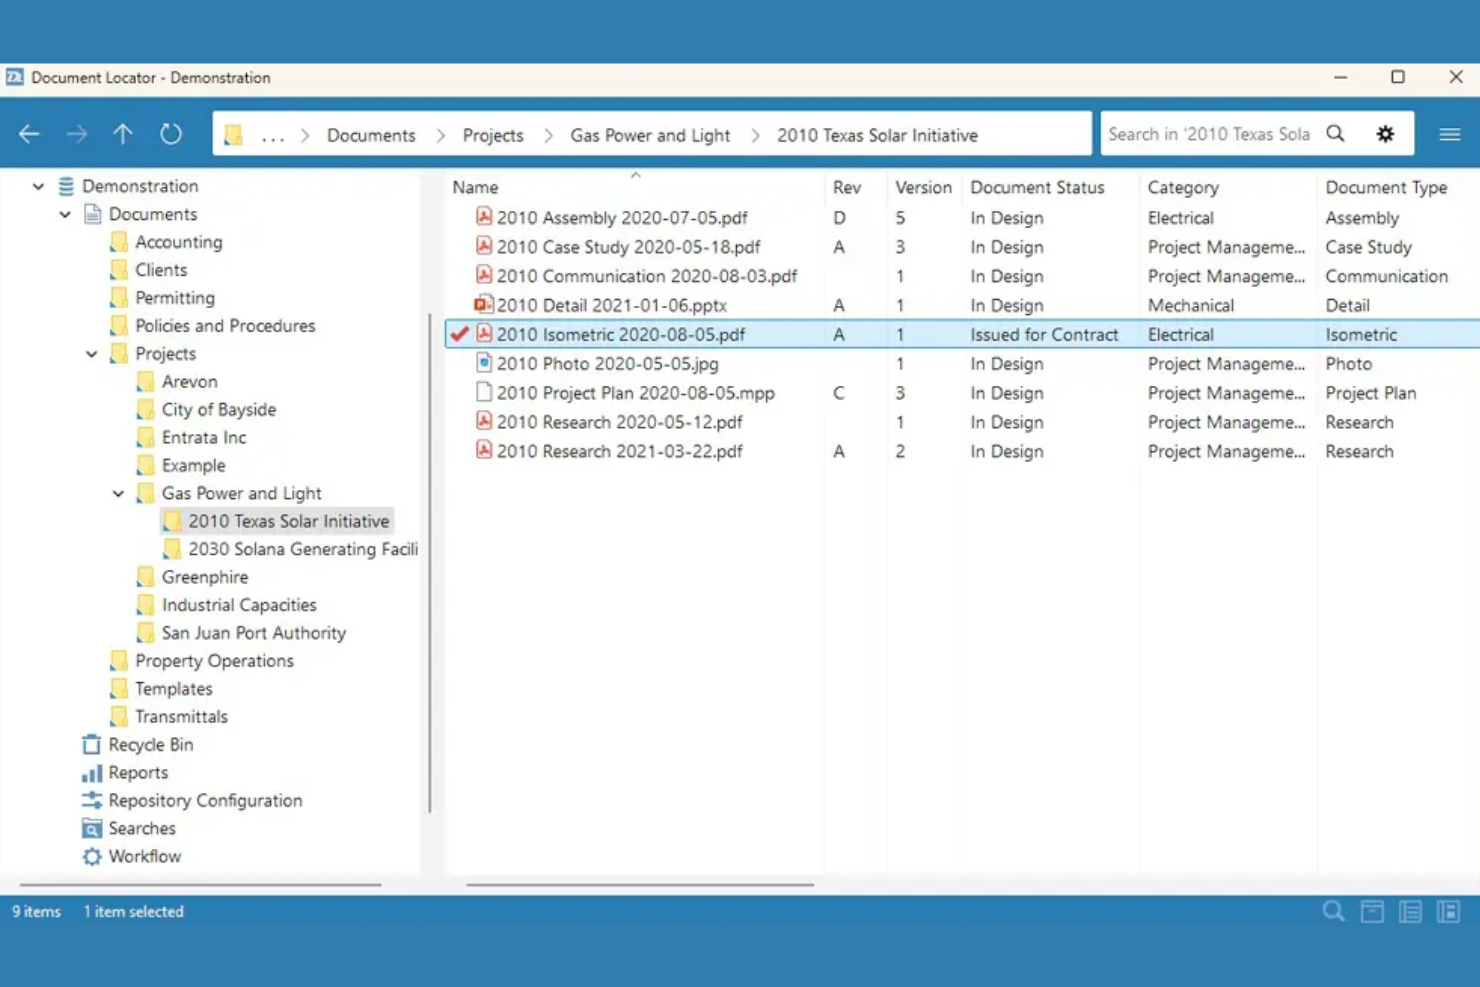This screenshot has width=1480, height=987.
Task: Open the Recycle Bin
Action: click(151, 744)
